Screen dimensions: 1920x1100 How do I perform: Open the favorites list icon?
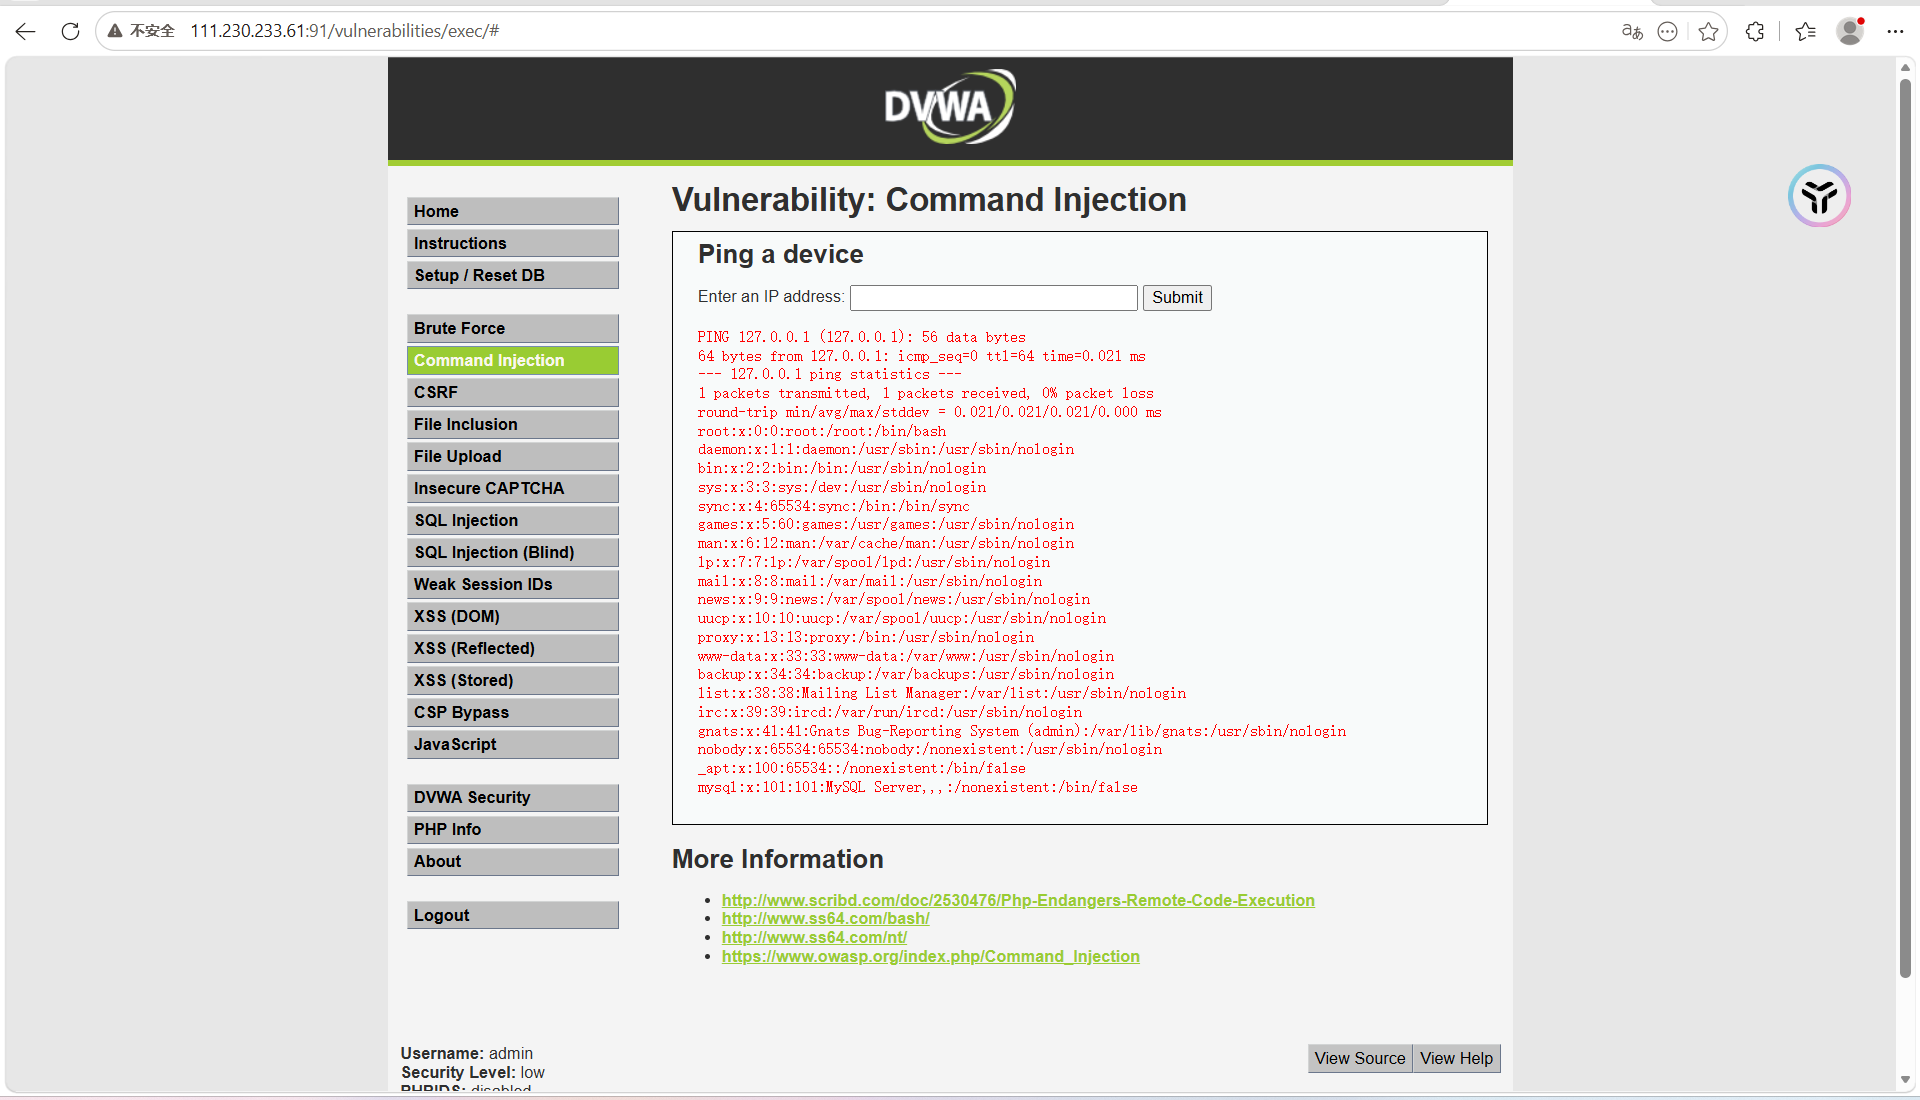click(1805, 32)
